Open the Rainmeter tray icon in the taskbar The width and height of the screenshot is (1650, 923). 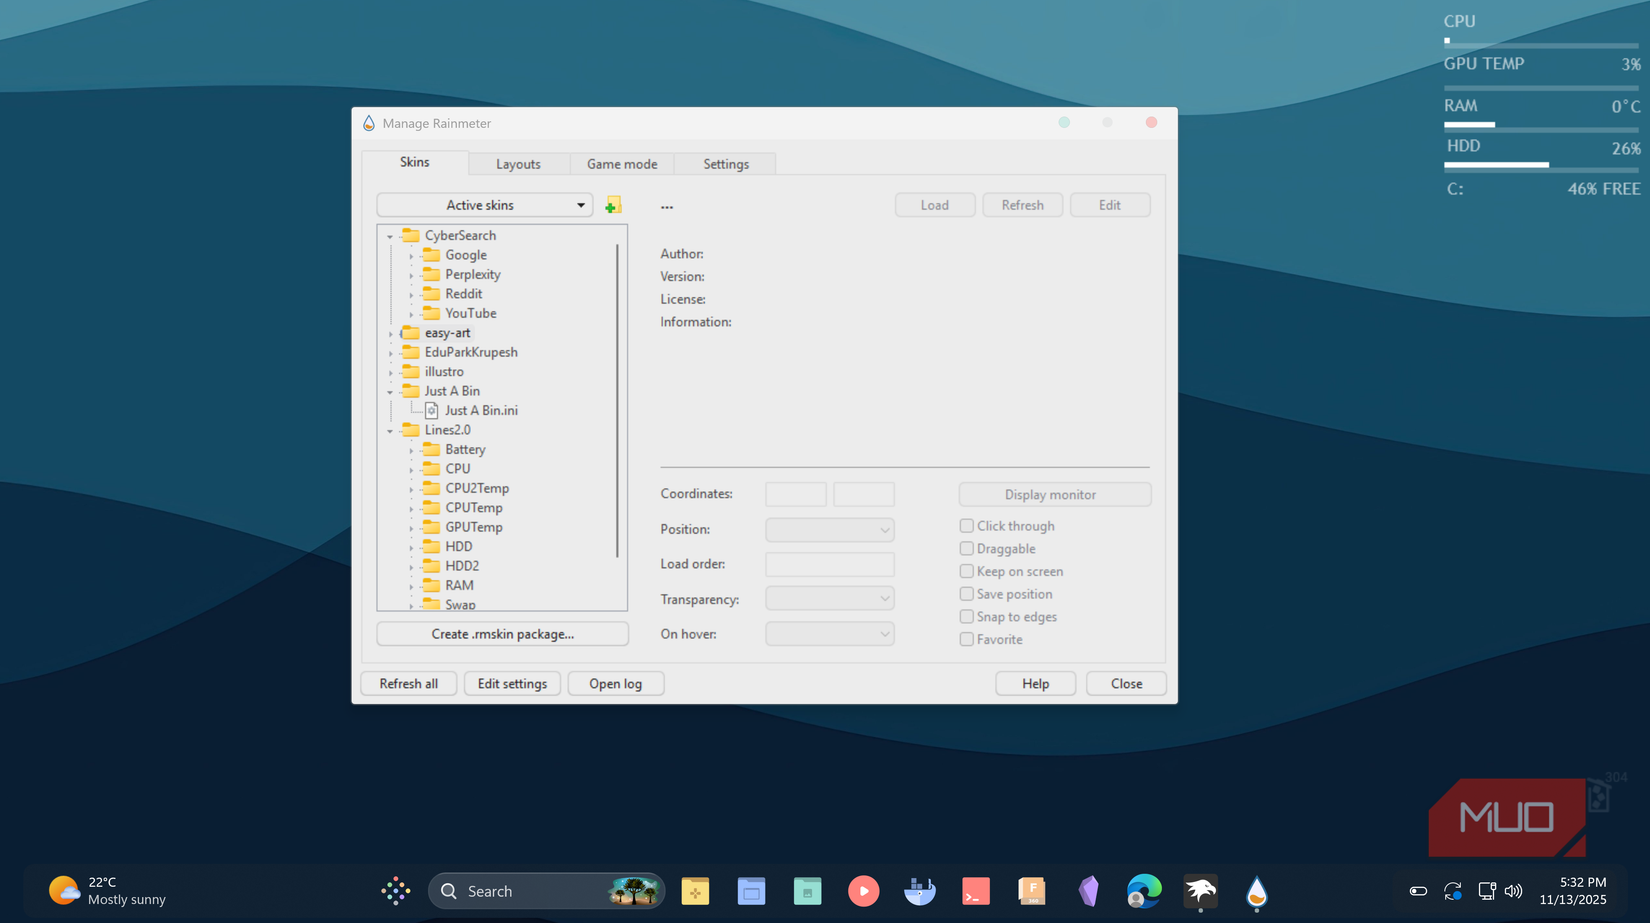pyautogui.click(x=1257, y=891)
